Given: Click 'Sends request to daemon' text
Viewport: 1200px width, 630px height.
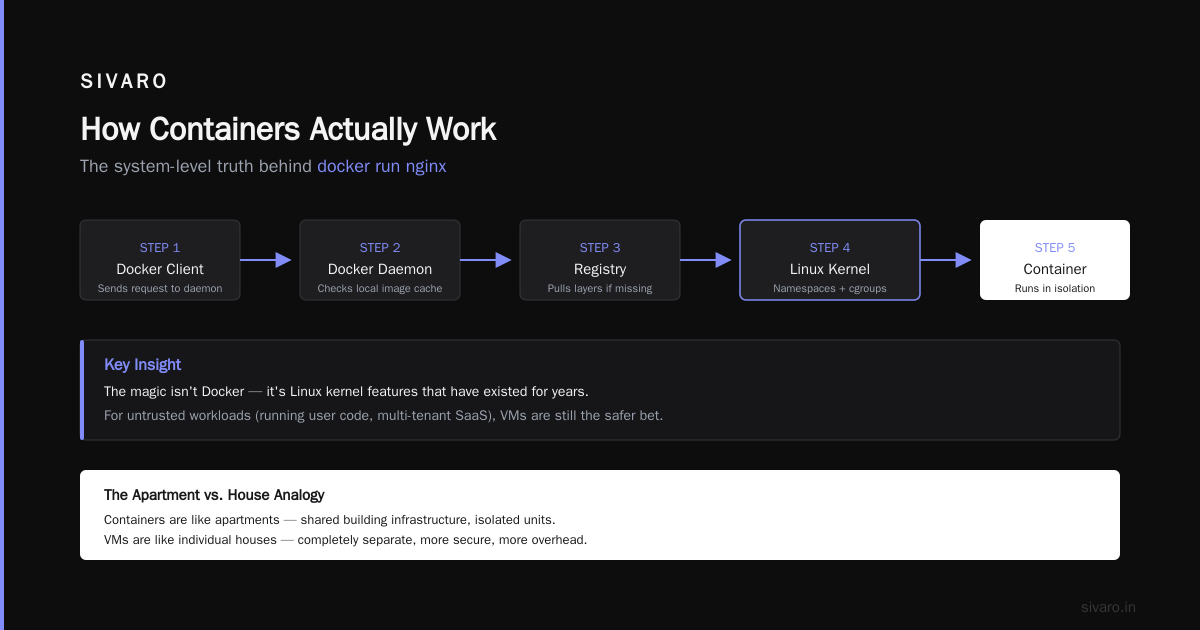Looking at the screenshot, I should point(160,288).
